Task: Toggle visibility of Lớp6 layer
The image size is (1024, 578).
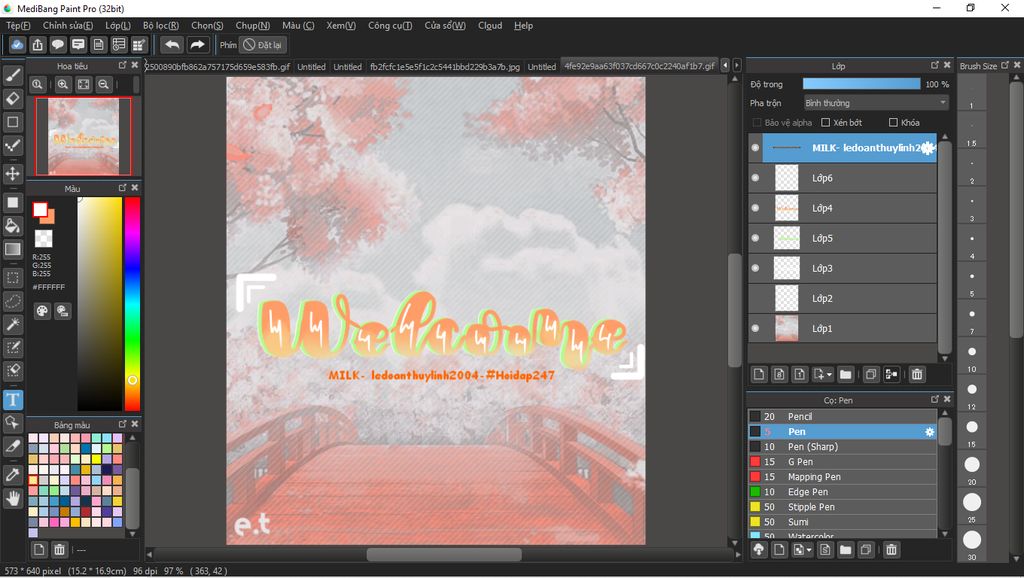Action: [x=756, y=178]
